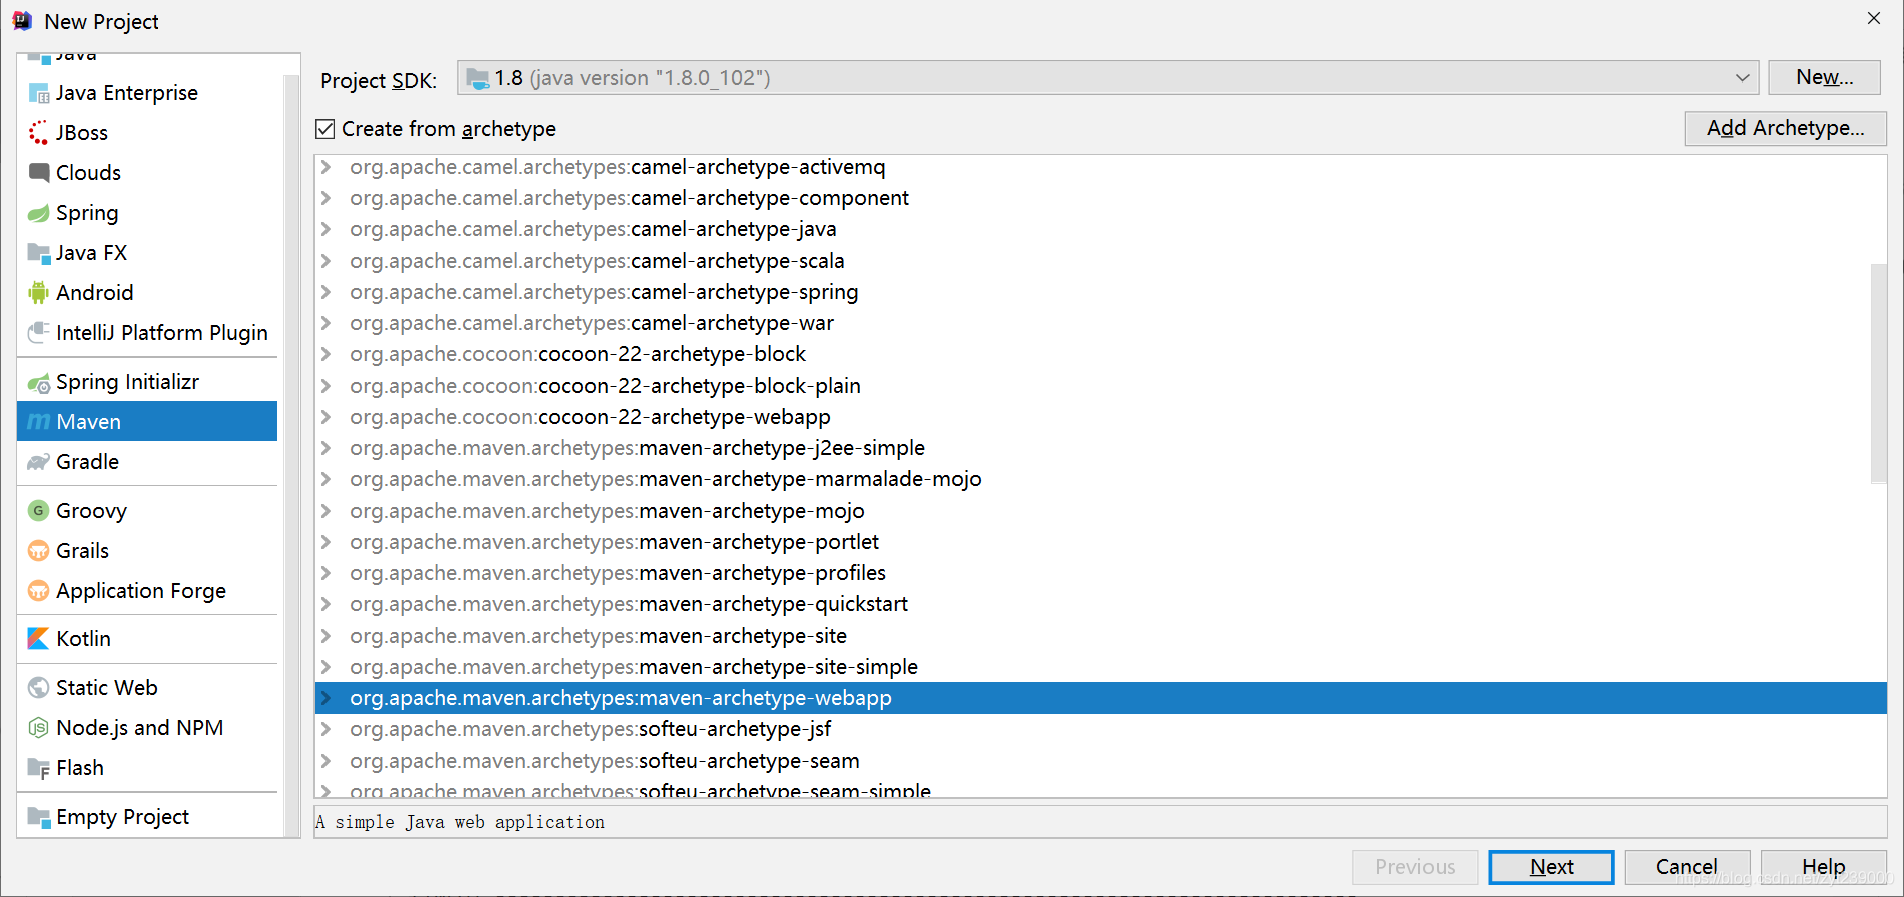1904x897 pixels.
Task: Open the Project SDK dropdown arrow
Action: (1742, 78)
